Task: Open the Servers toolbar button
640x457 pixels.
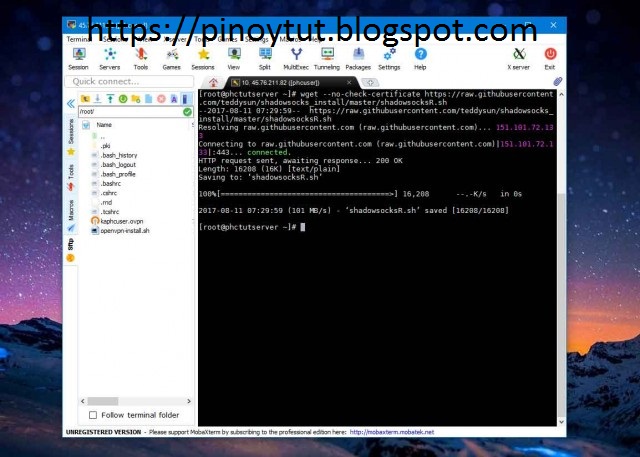Action: pyautogui.click(x=110, y=59)
